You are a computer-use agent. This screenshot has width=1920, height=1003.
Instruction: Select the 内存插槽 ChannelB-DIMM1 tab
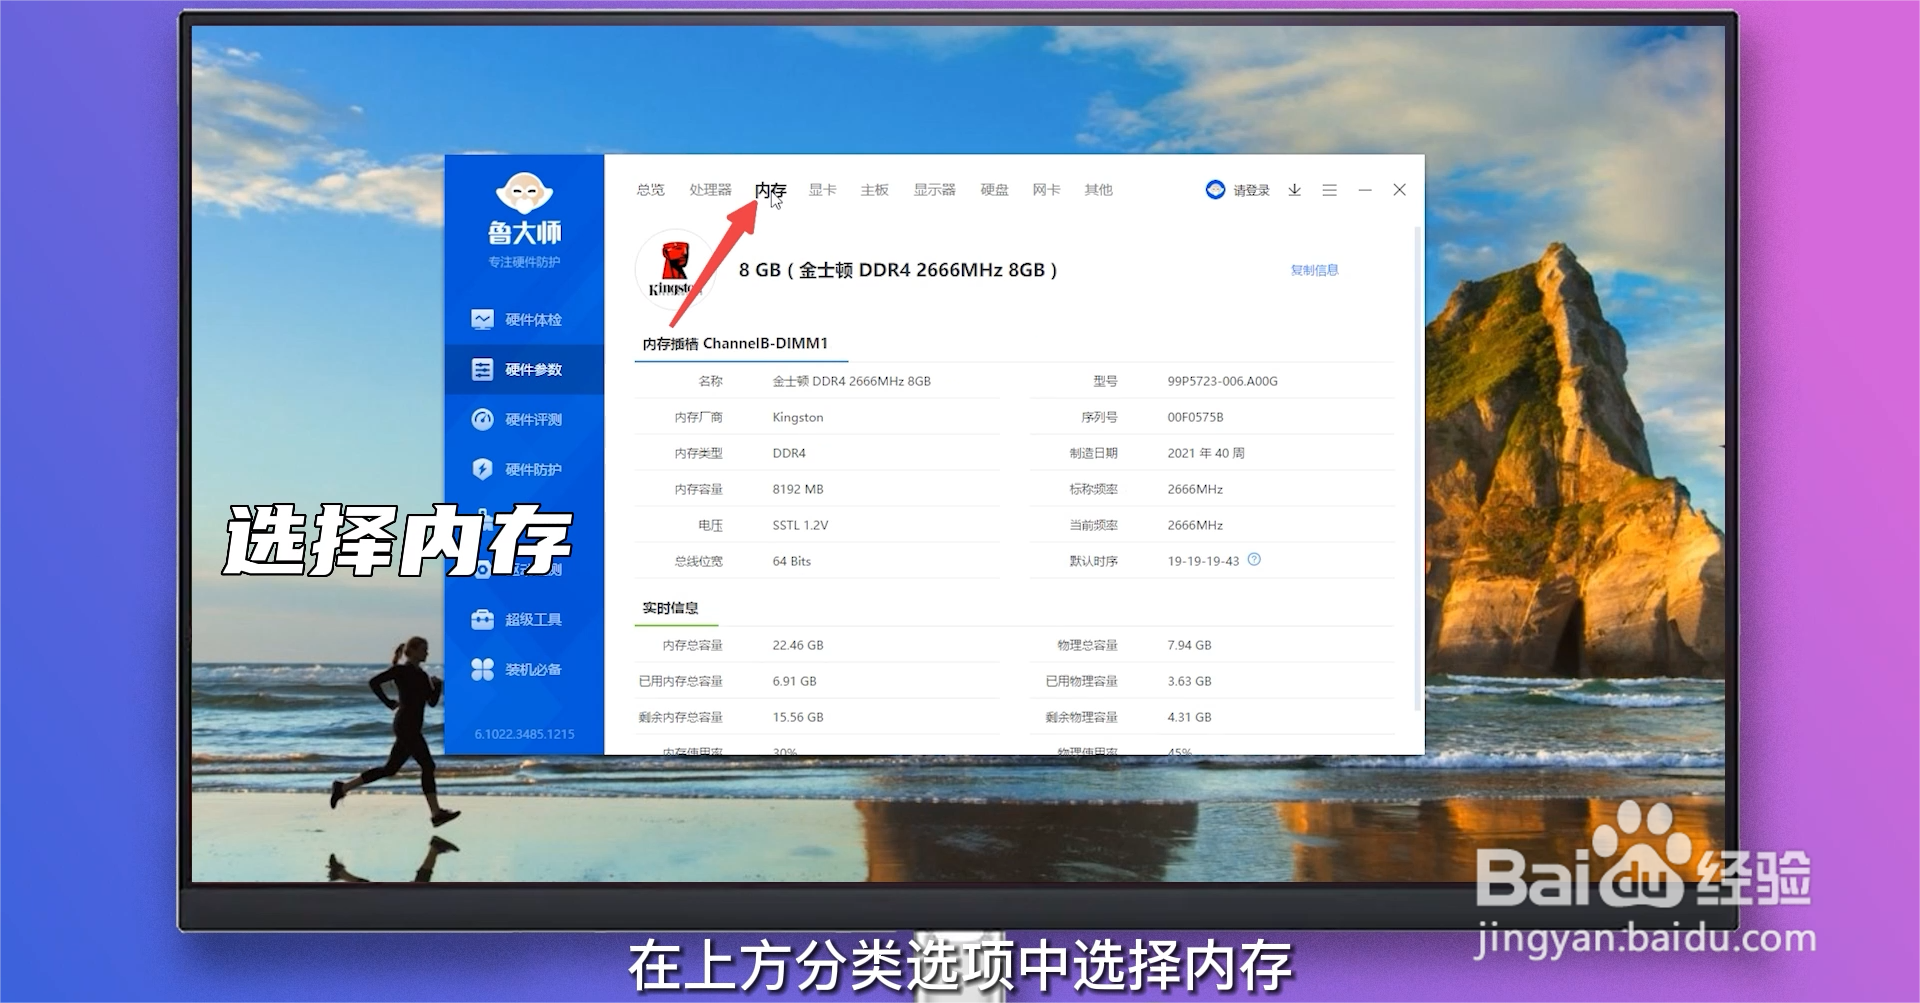click(736, 343)
